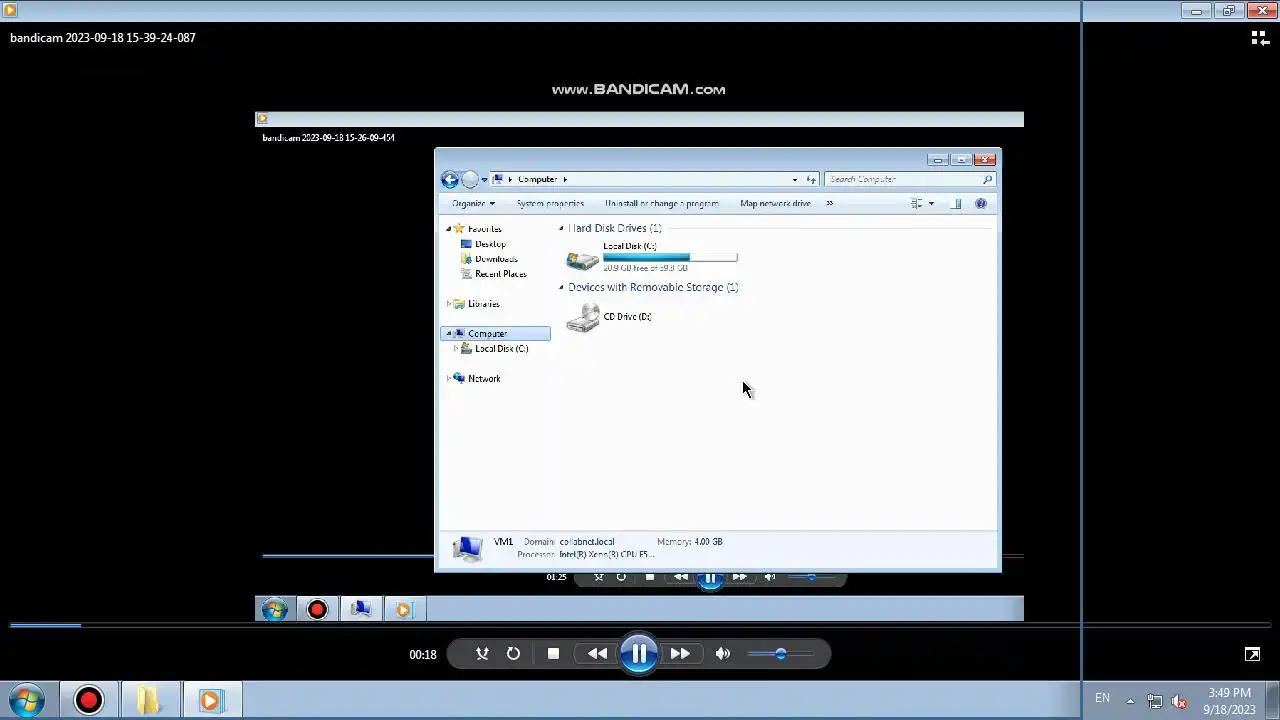Click System properties in toolbar
Image resolution: width=1280 pixels, height=720 pixels.
(x=550, y=203)
